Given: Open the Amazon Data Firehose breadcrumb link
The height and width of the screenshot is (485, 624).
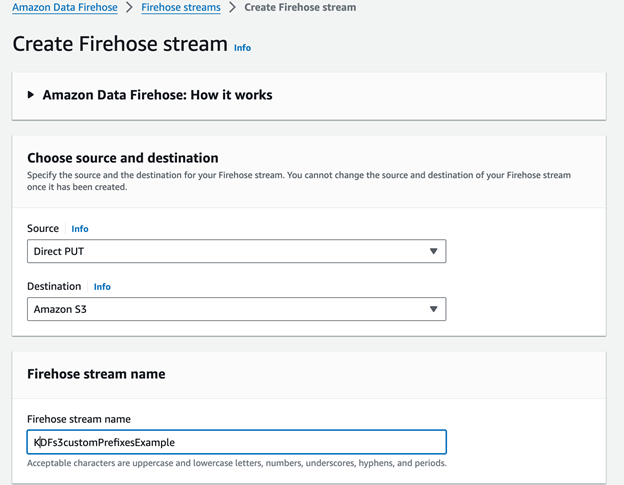Looking at the screenshot, I should [x=64, y=7].
